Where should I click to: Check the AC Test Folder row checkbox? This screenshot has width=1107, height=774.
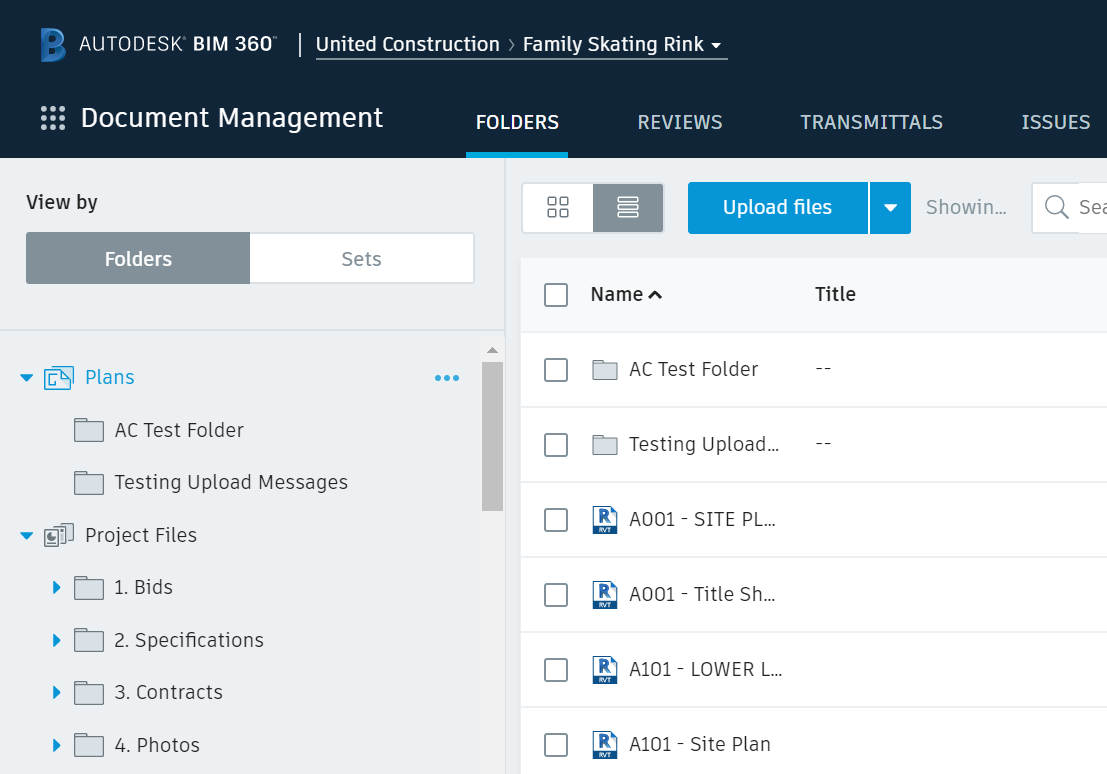pyautogui.click(x=556, y=369)
